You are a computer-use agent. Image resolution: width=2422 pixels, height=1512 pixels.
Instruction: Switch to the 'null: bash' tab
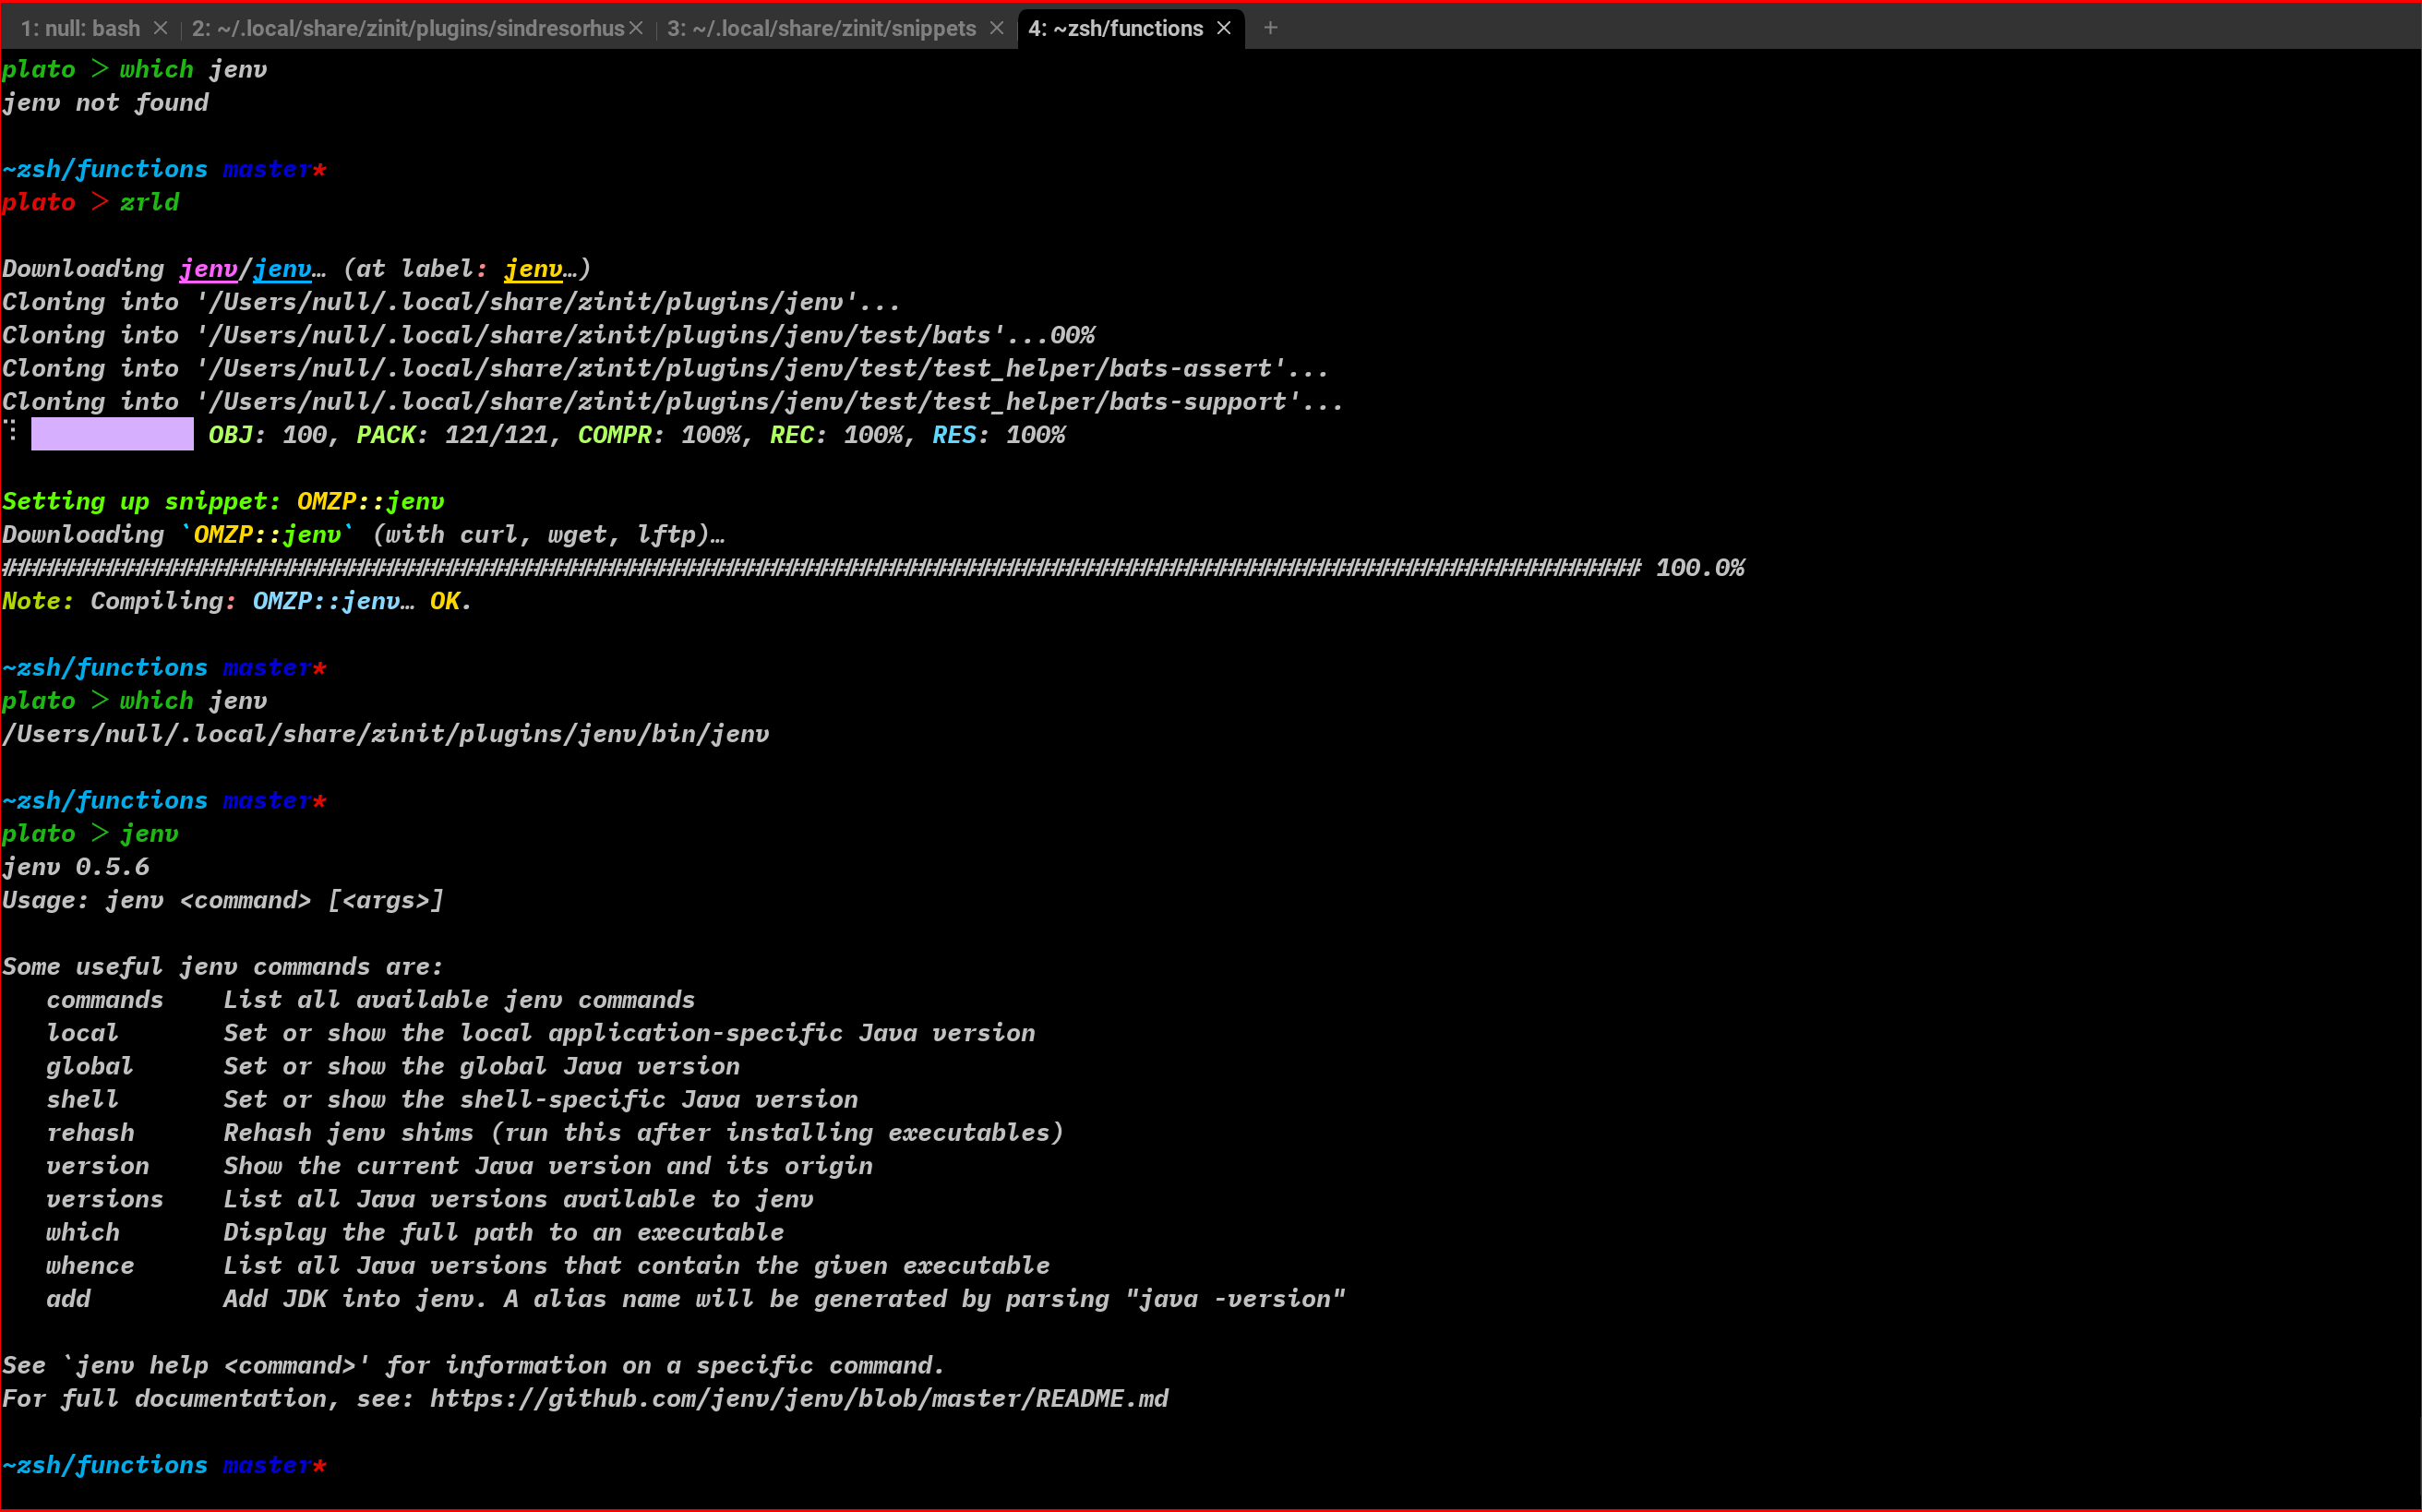(80, 28)
